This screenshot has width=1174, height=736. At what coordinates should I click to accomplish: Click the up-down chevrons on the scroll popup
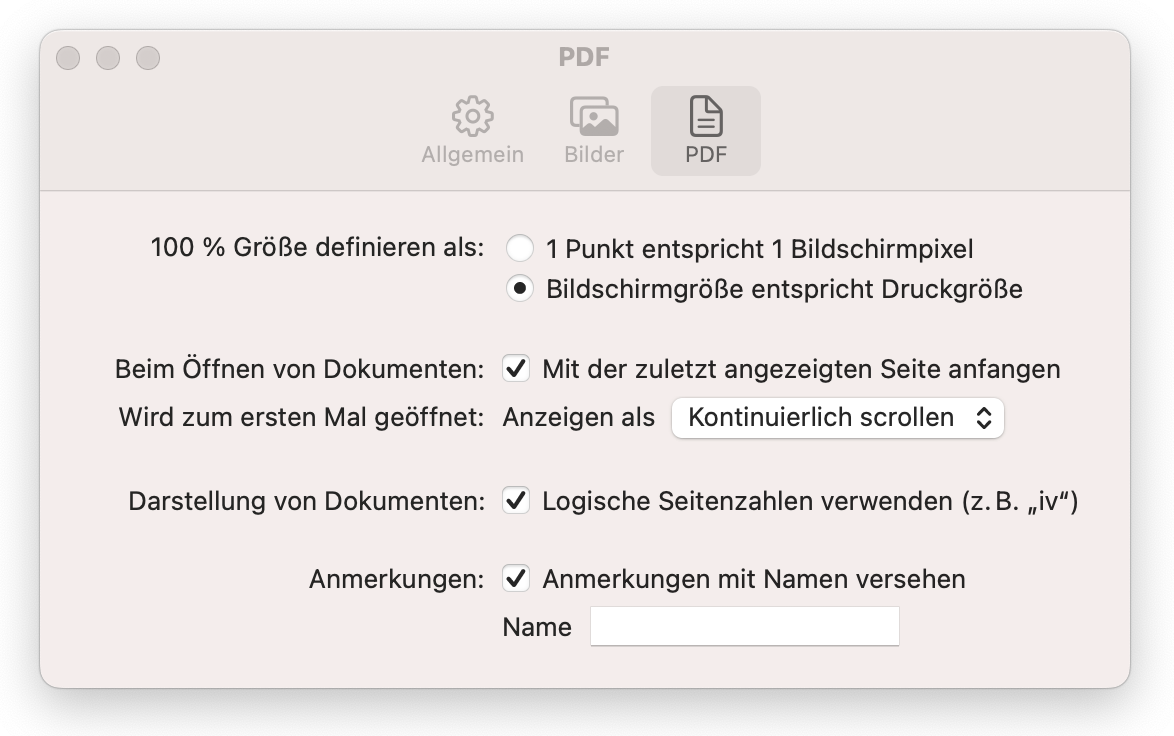pyautogui.click(x=984, y=418)
